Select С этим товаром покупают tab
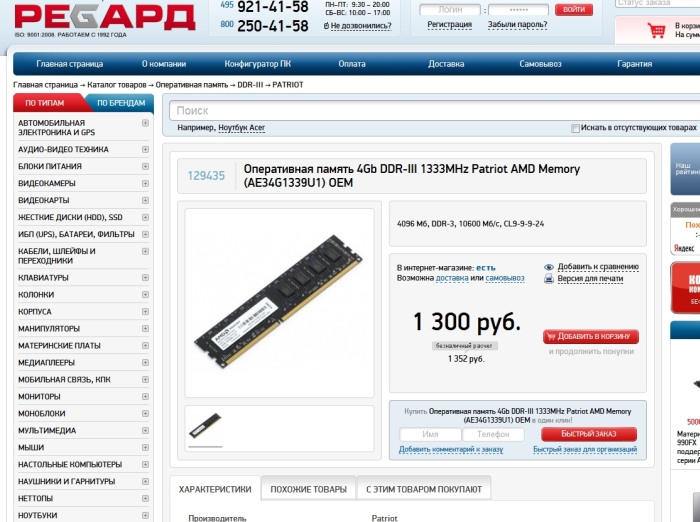700x522 pixels. pos(424,489)
